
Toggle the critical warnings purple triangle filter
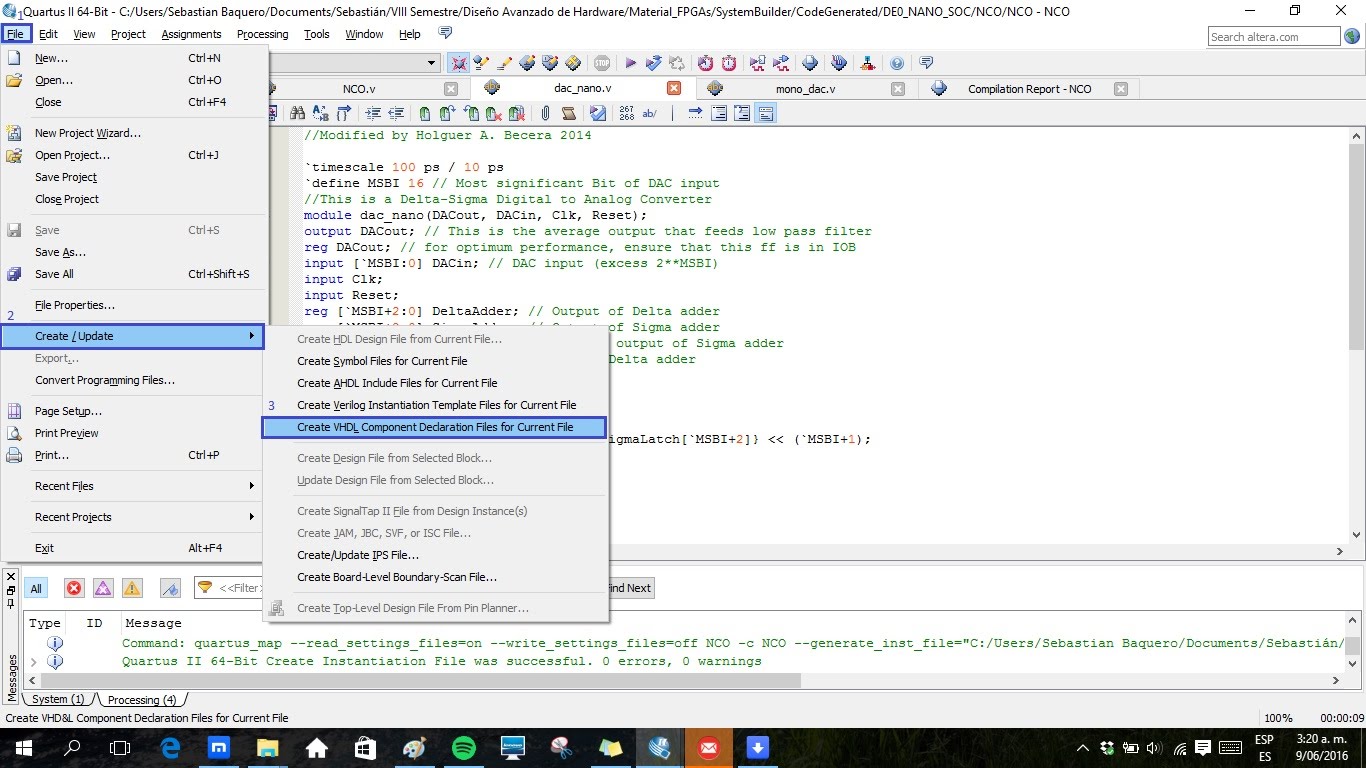[x=103, y=588]
